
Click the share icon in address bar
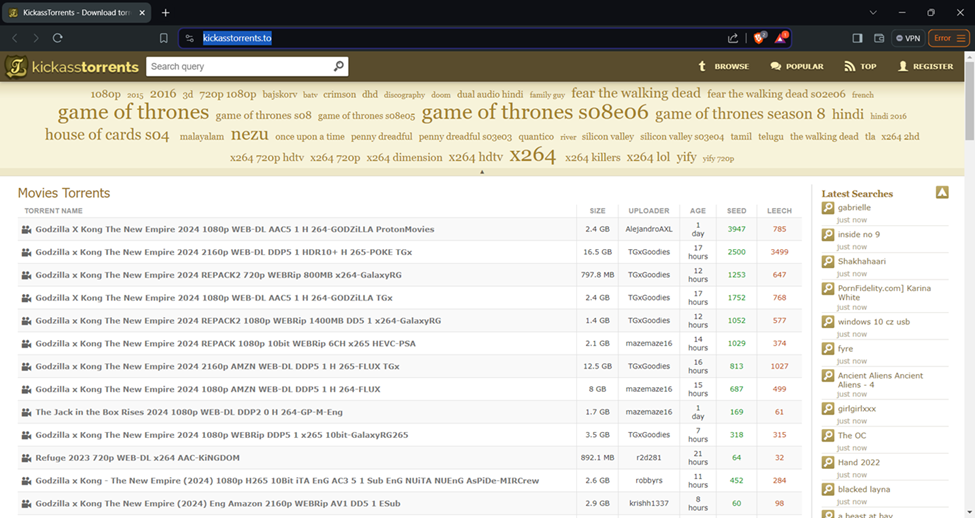pos(733,38)
